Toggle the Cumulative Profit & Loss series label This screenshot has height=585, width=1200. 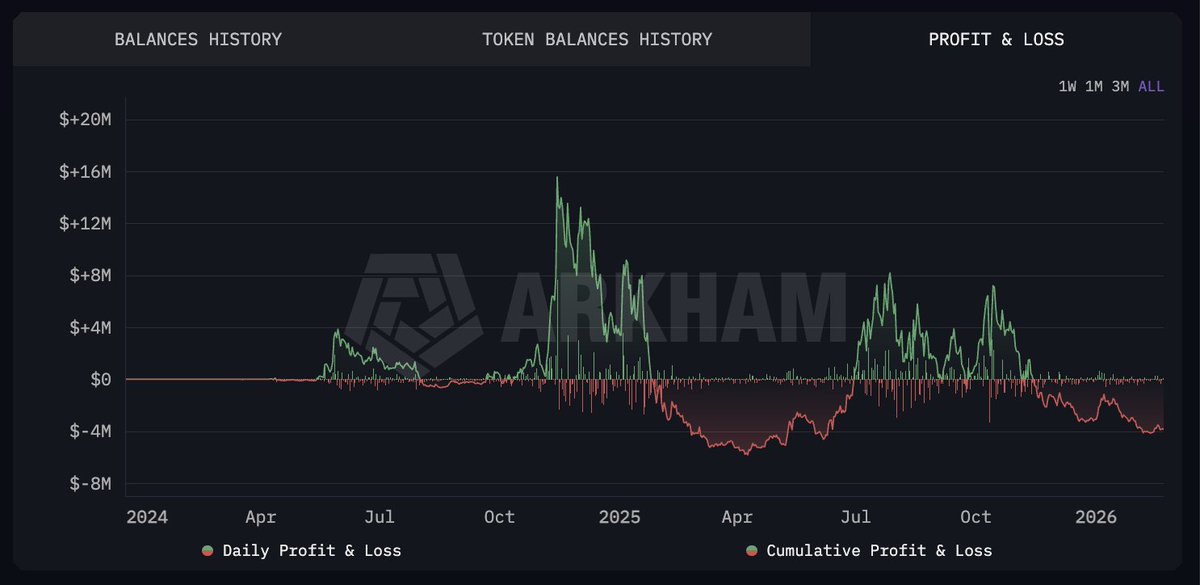[879, 551]
